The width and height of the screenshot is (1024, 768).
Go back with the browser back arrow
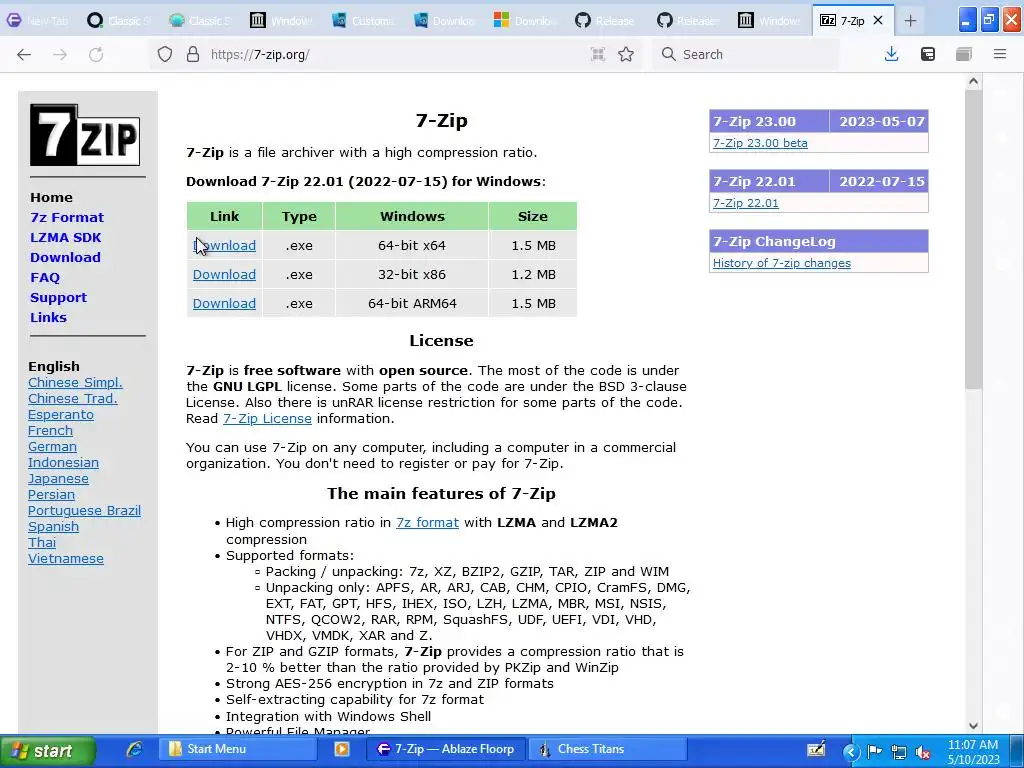click(24, 55)
